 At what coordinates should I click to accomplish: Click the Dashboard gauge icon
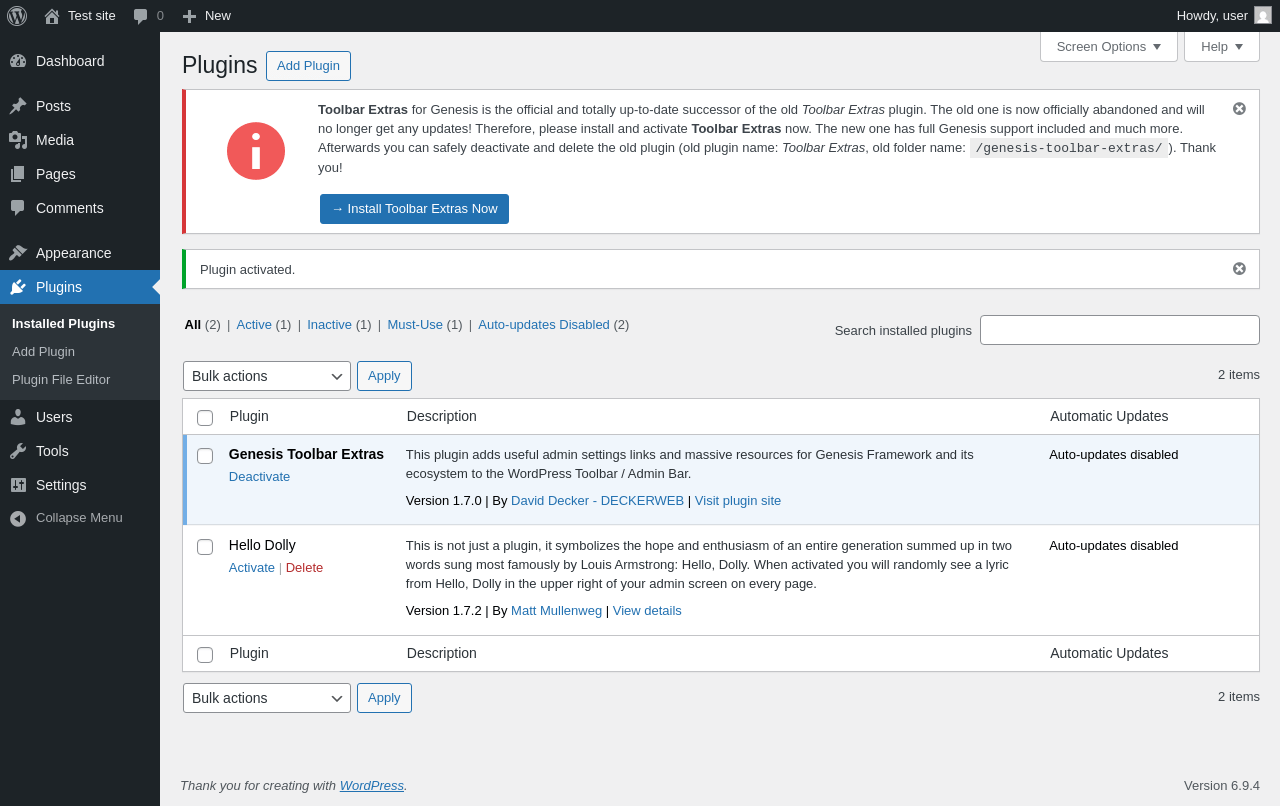click(18, 61)
